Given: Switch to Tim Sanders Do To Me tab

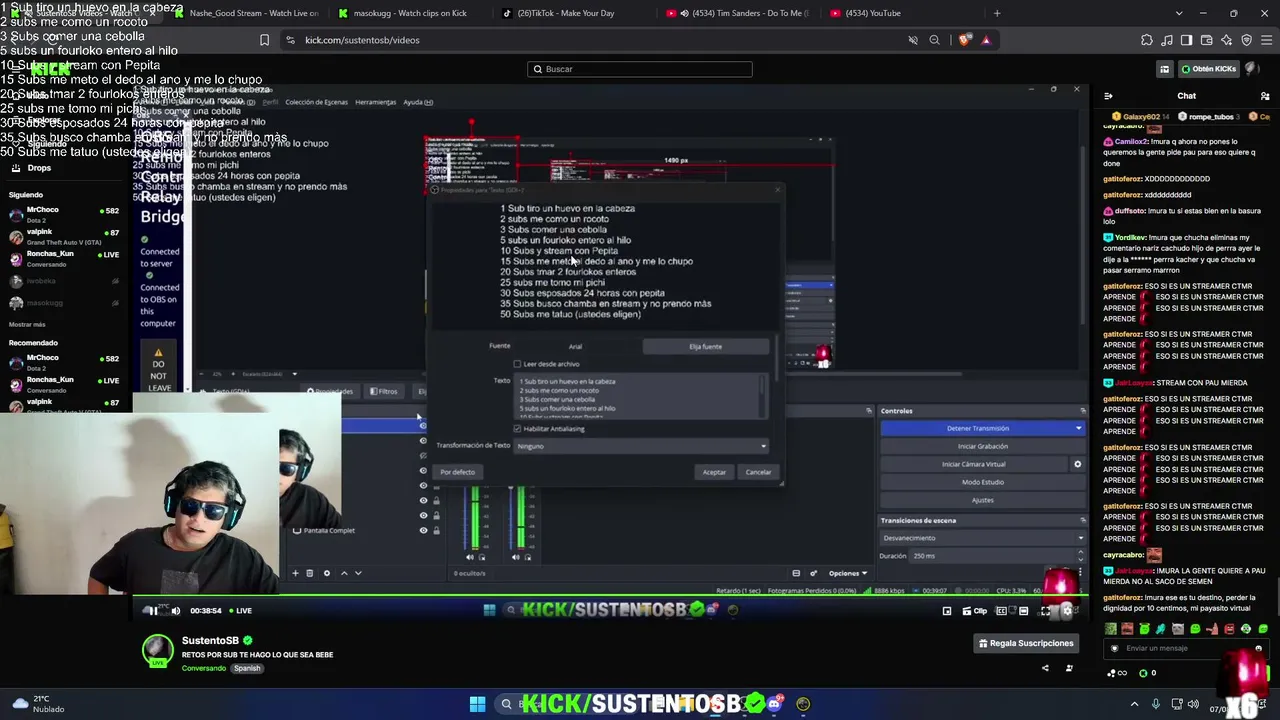Looking at the screenshot, I should point(738,13).
